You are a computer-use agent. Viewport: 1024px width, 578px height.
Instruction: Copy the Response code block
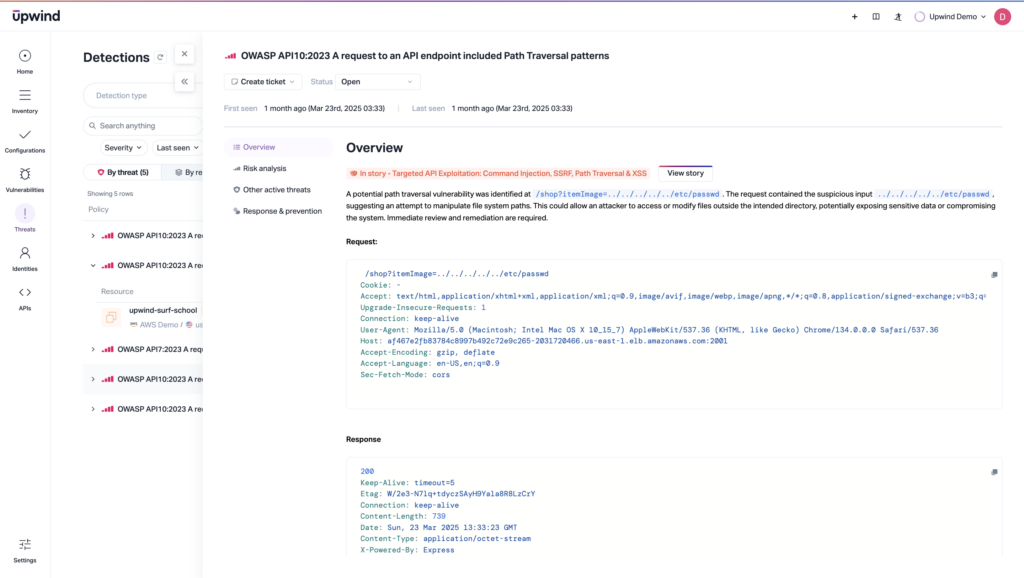994,472
